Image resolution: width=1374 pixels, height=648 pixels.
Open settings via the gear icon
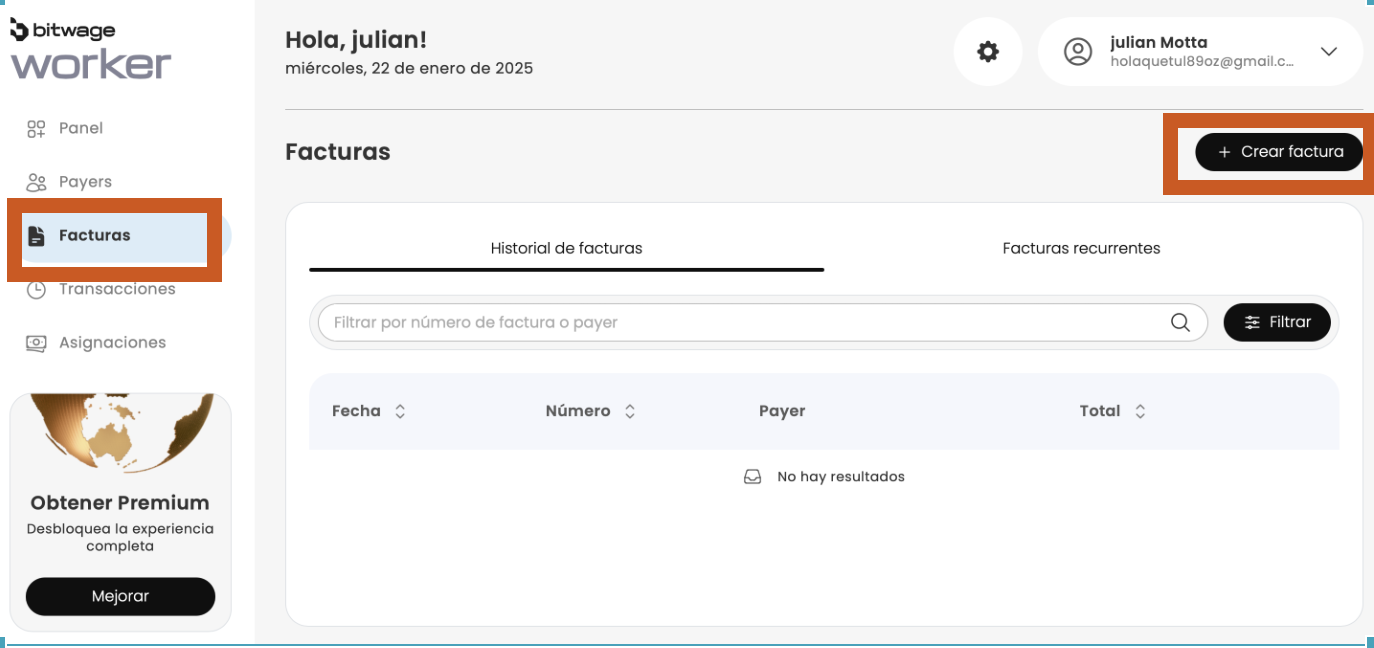click(x=988, y=52)
